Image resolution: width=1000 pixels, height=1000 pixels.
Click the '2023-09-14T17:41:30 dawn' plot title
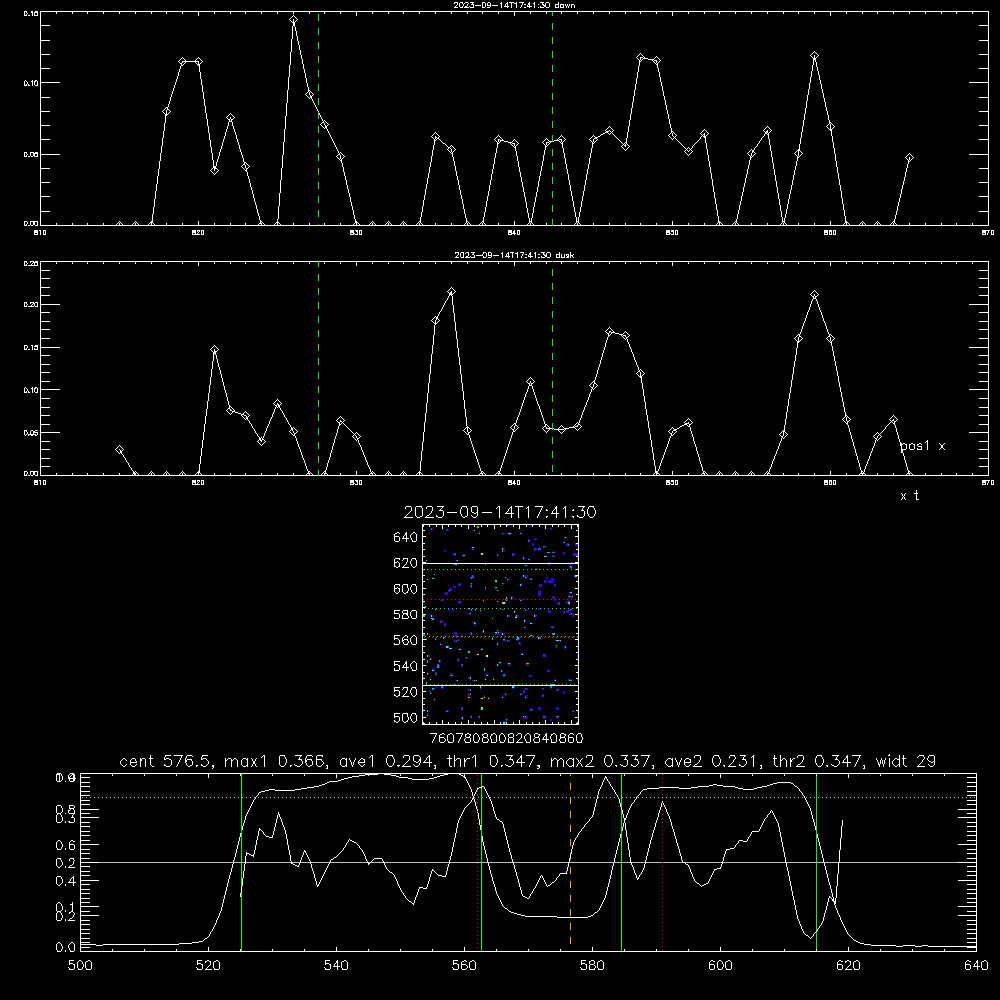pyautogui.click(x=514, y=5)
